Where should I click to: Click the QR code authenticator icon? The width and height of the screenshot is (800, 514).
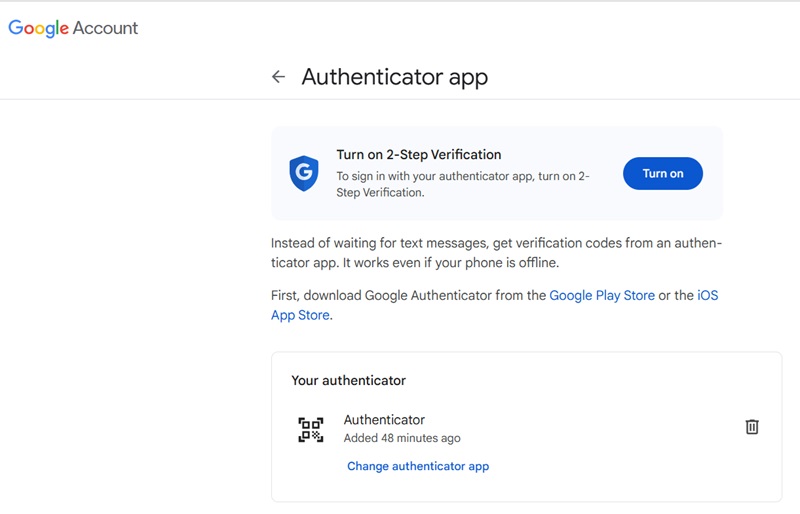(x=311, y=430)
